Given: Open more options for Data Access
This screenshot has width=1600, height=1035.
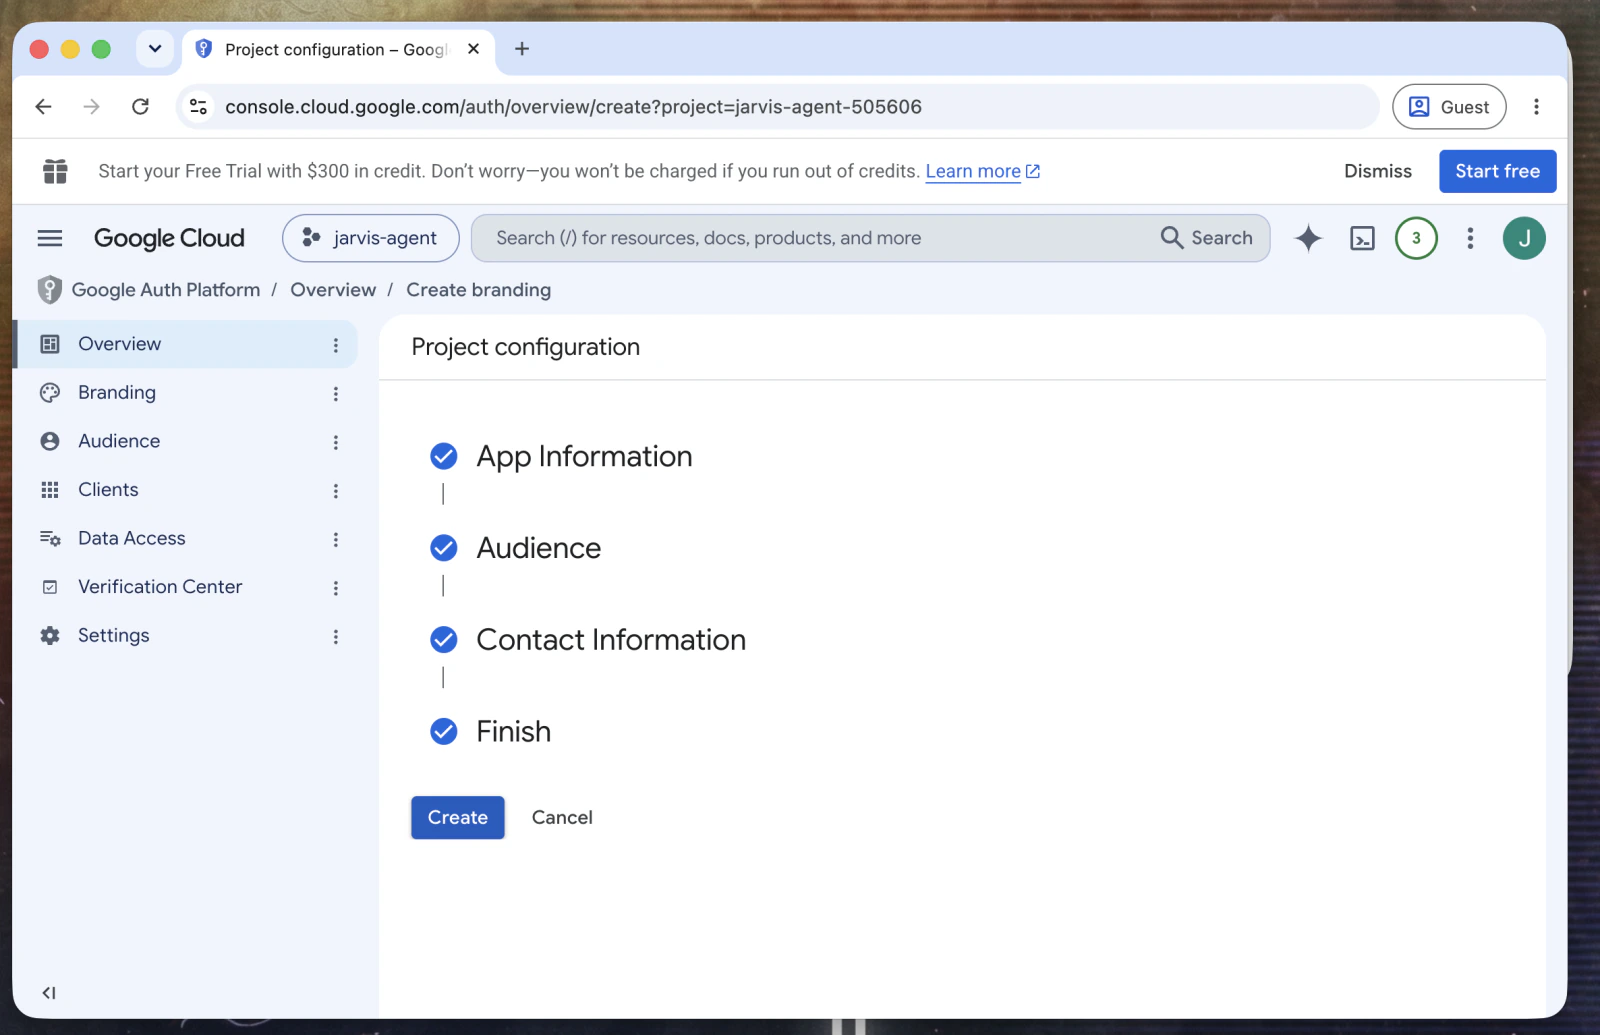Looking at the screenshot, I should point(336,539).
